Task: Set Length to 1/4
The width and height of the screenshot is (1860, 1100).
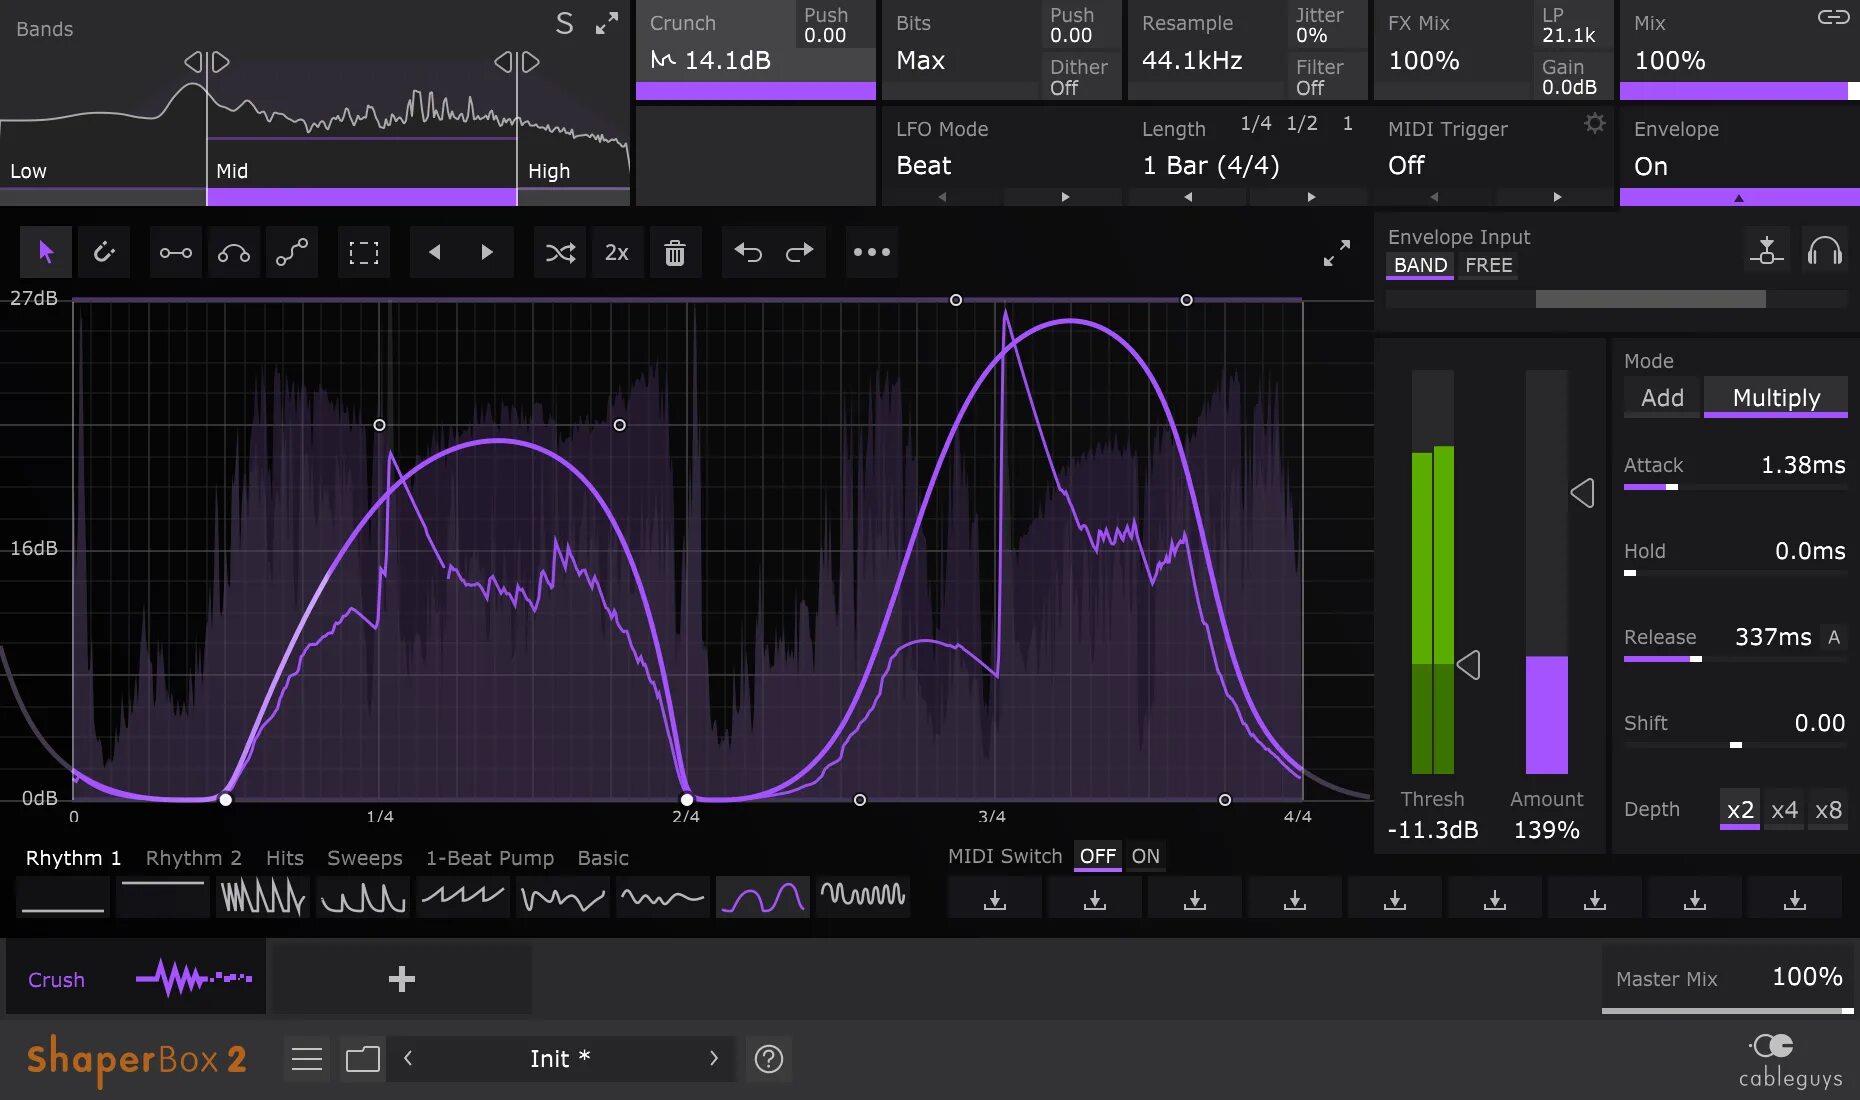Action: pos(1255,123)
